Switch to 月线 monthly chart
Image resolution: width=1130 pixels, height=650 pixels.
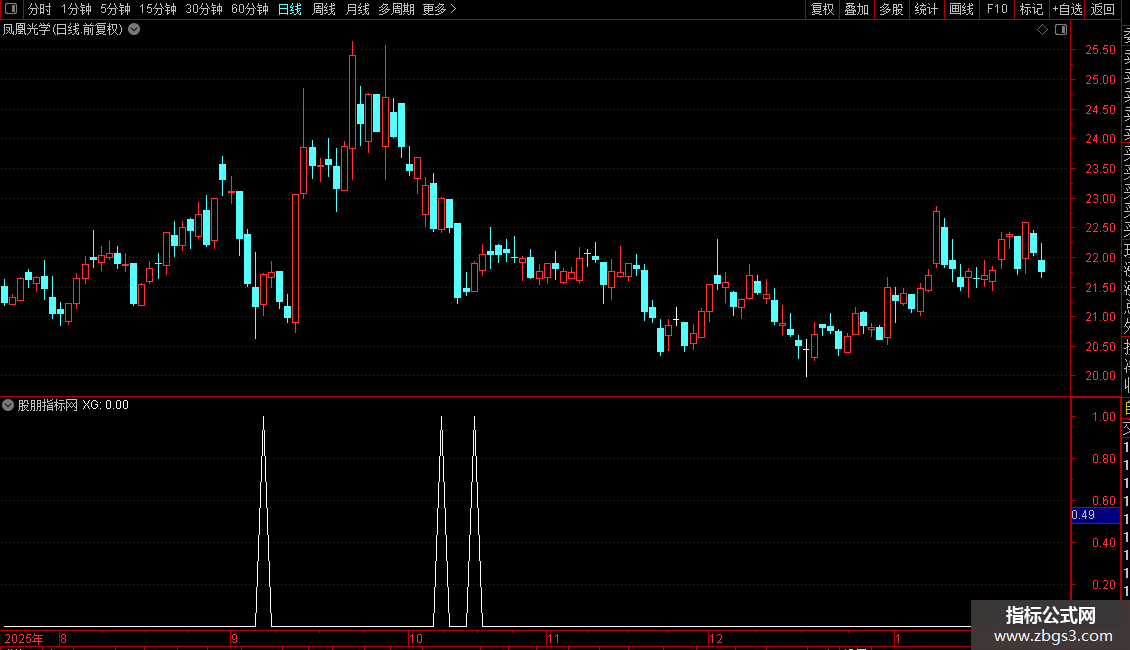[357, 9]
